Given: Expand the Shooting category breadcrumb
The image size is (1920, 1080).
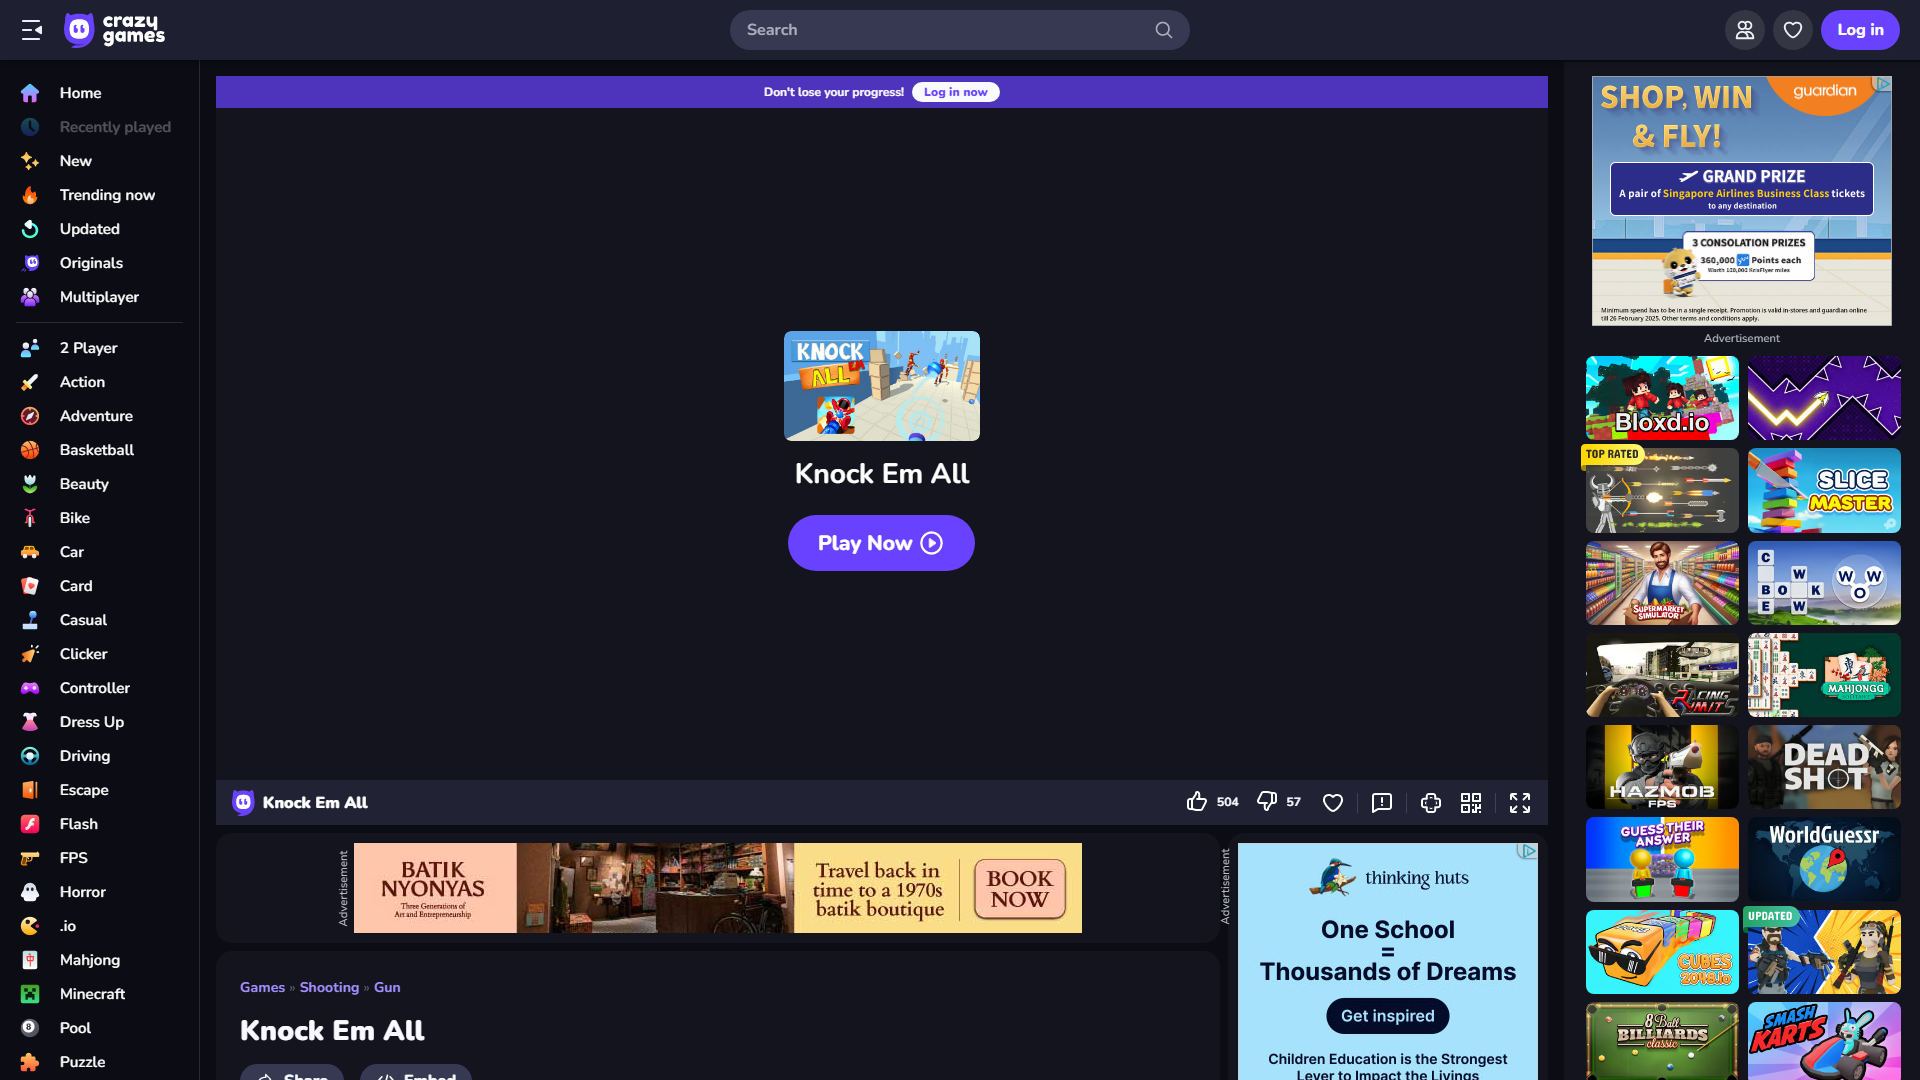Looking at the screenshot, I should tap(330, 986).
